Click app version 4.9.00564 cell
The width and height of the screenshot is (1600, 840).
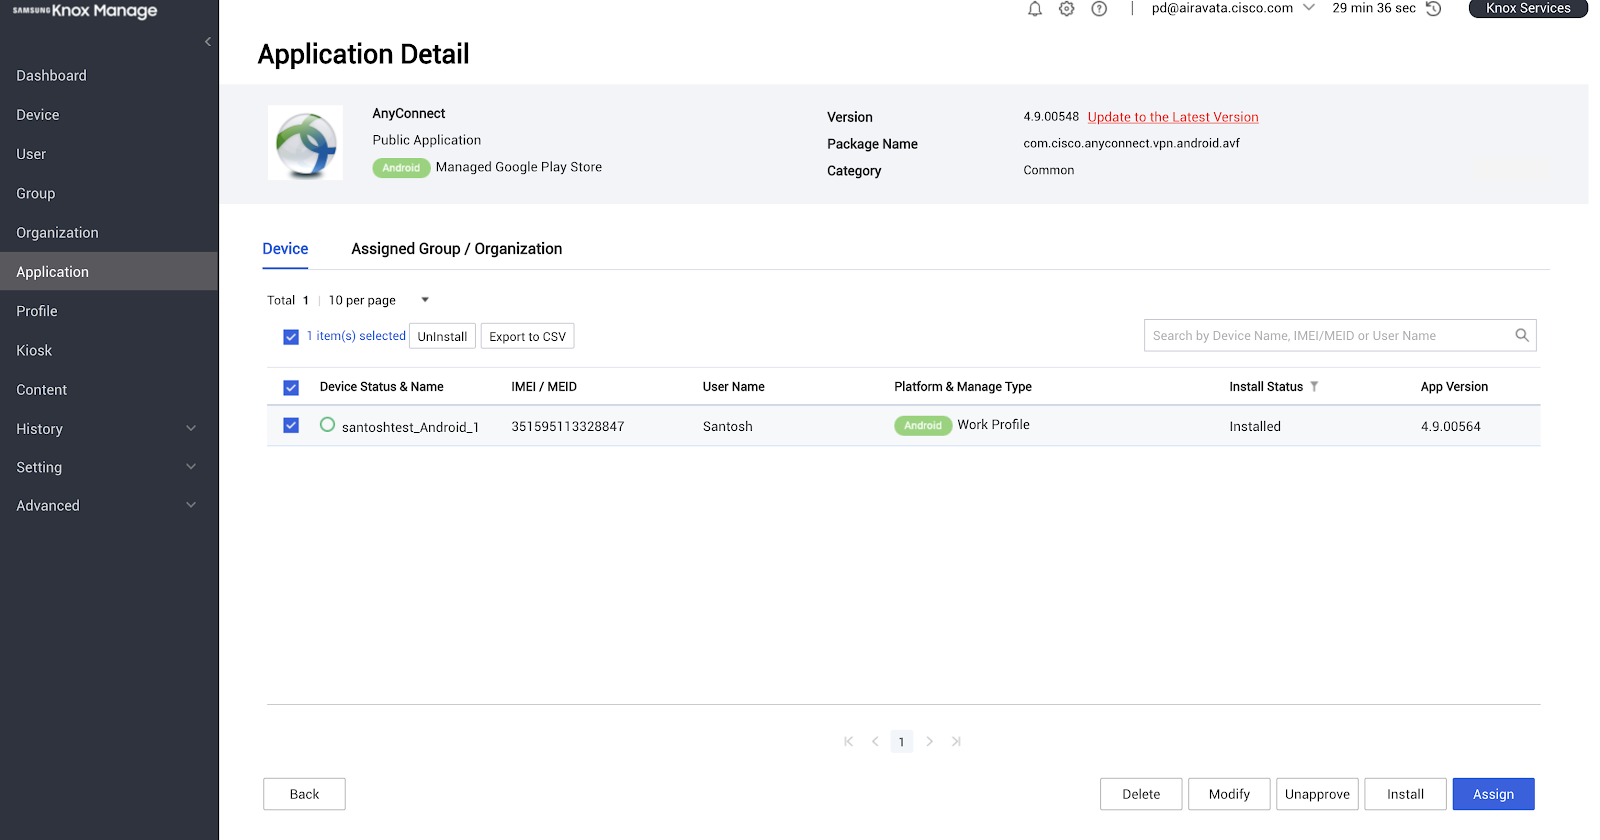point(1450,426)
